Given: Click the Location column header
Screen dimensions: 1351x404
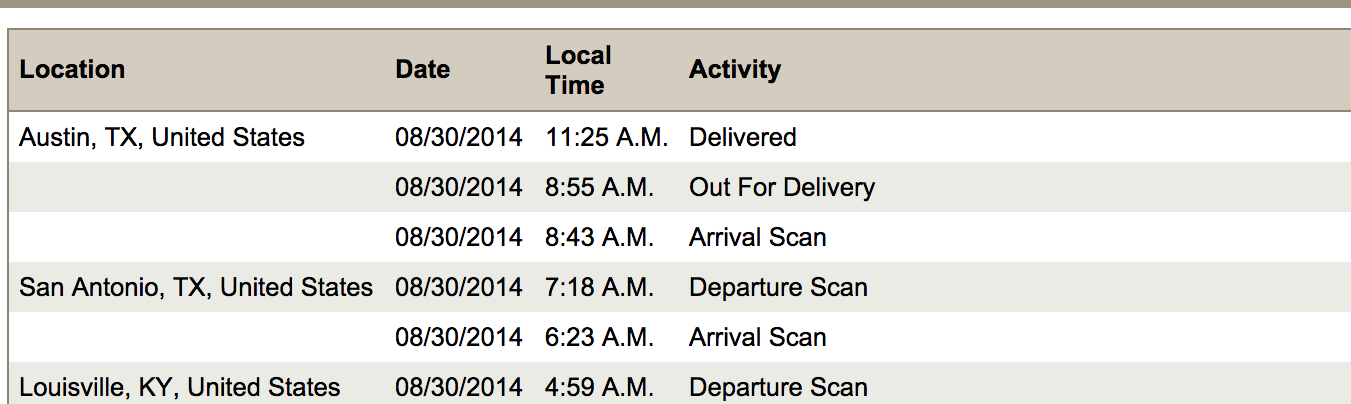Looking at the screenshot, I should click(72, 70).
